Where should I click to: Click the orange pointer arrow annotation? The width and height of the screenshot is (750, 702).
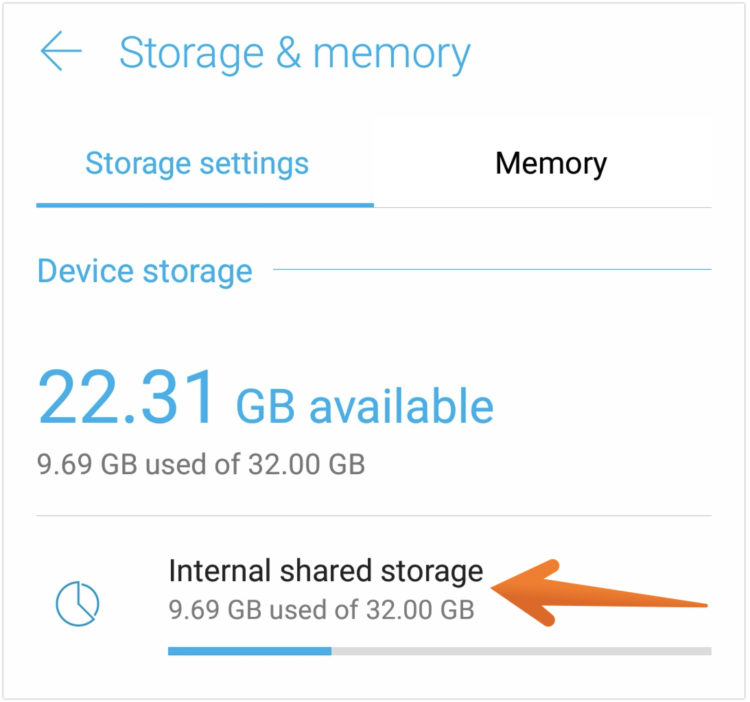(x=600, y=595)
